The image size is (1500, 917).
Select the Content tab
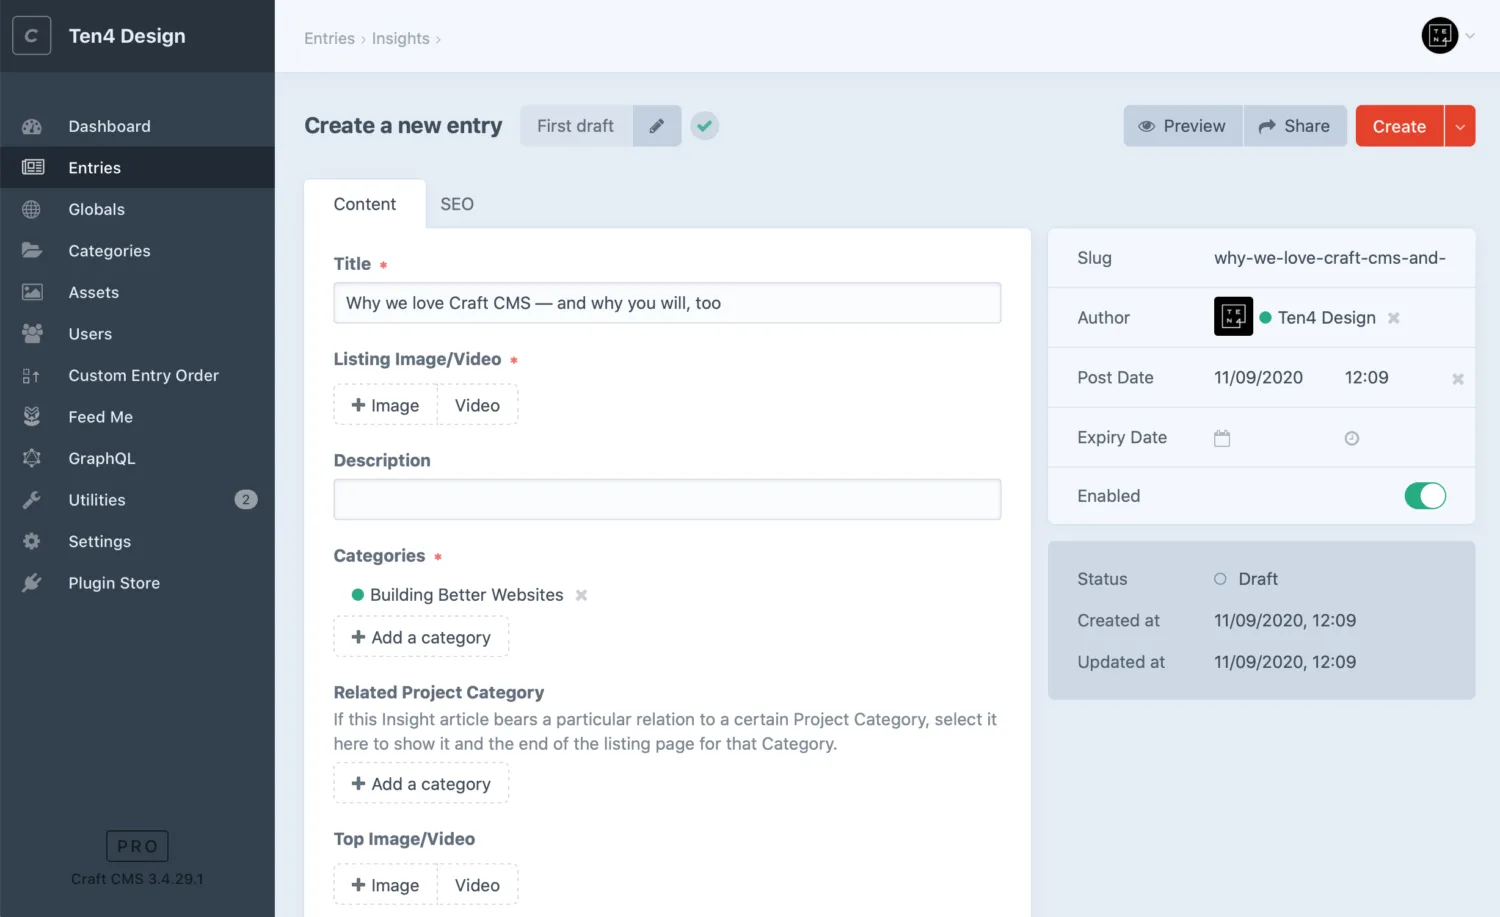coord(365,204)
